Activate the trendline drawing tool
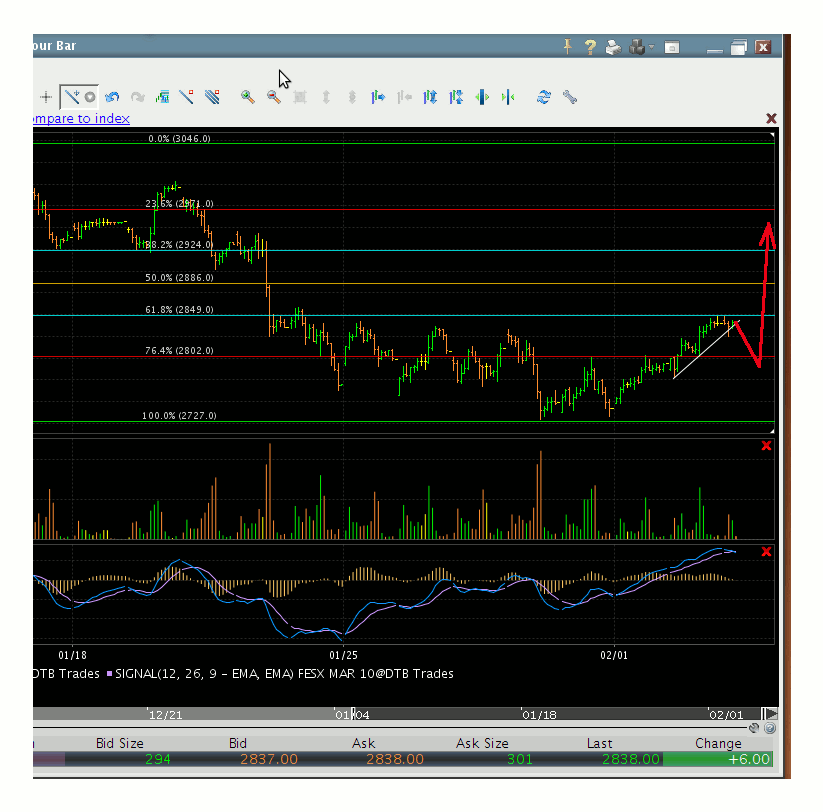Screen dimensions: 823x812 coord(72,97)
